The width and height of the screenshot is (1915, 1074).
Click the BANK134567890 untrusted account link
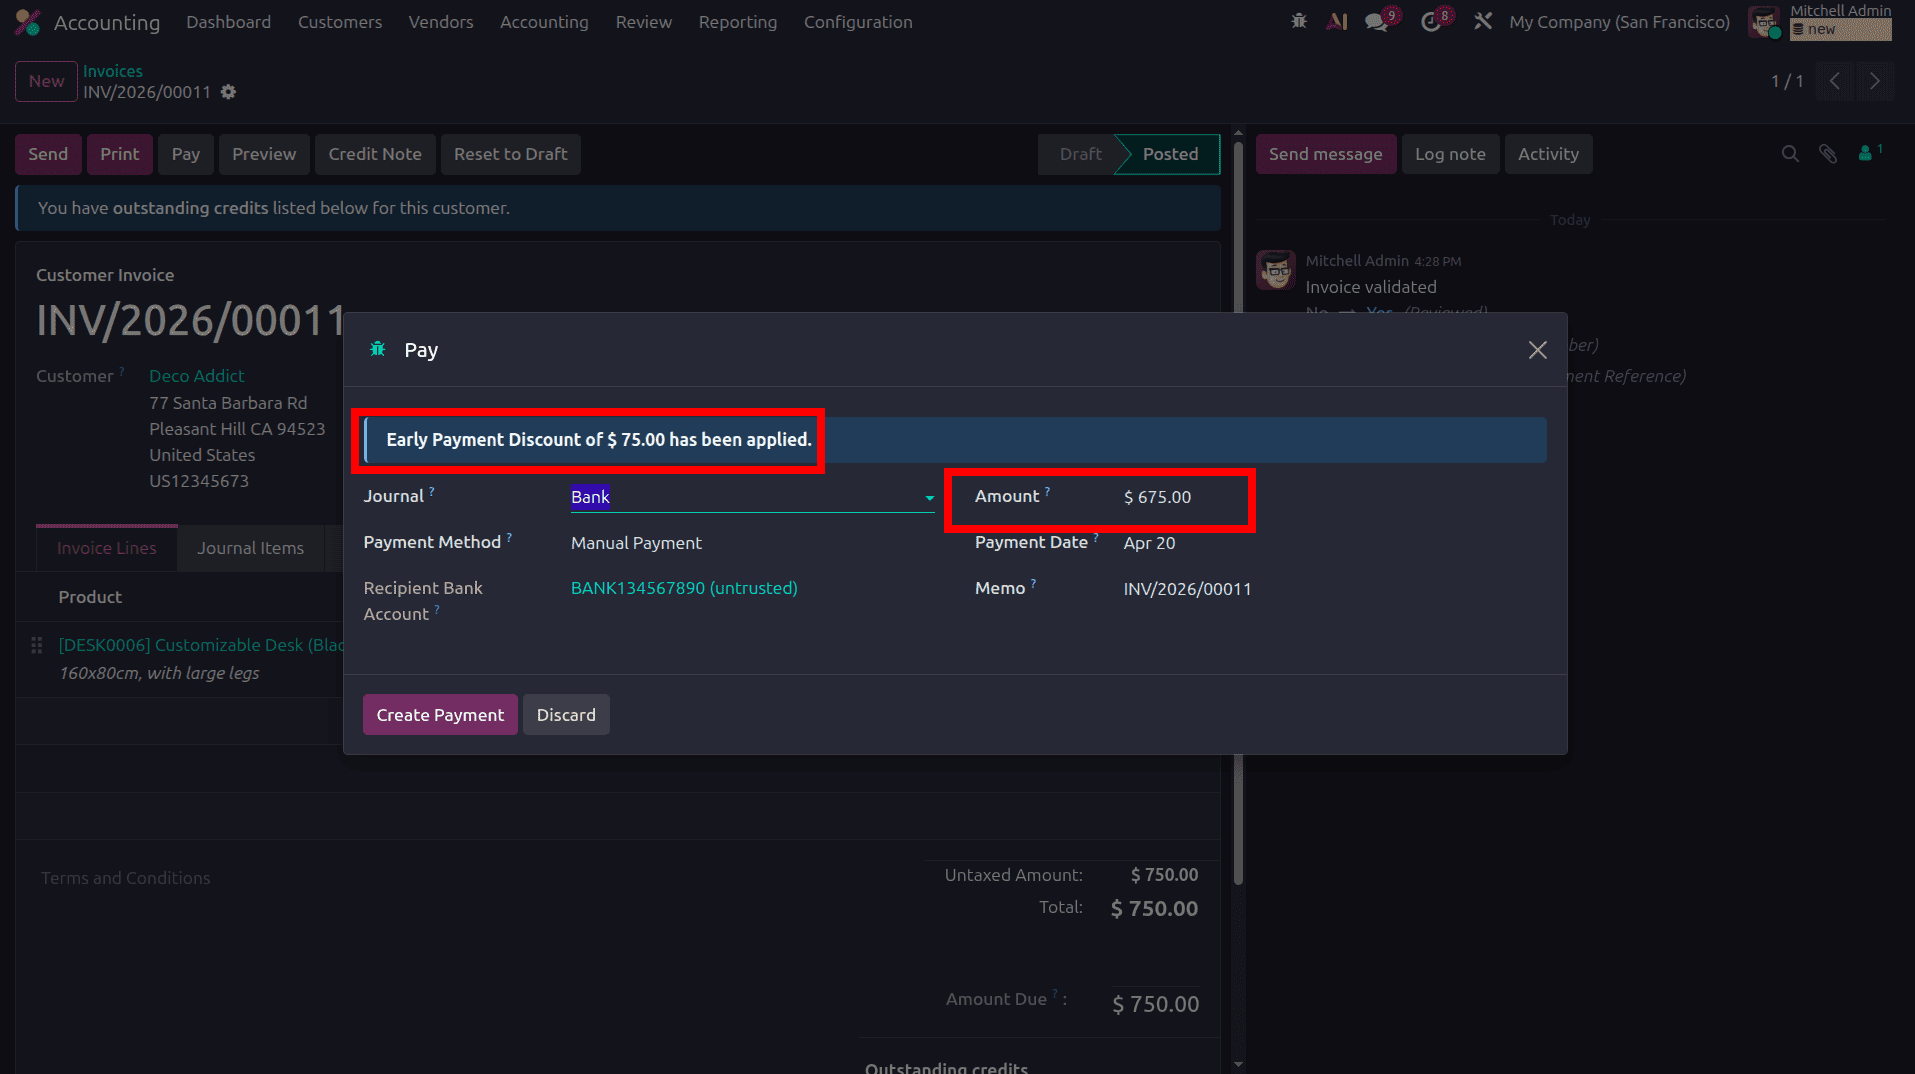coord(683,588)
